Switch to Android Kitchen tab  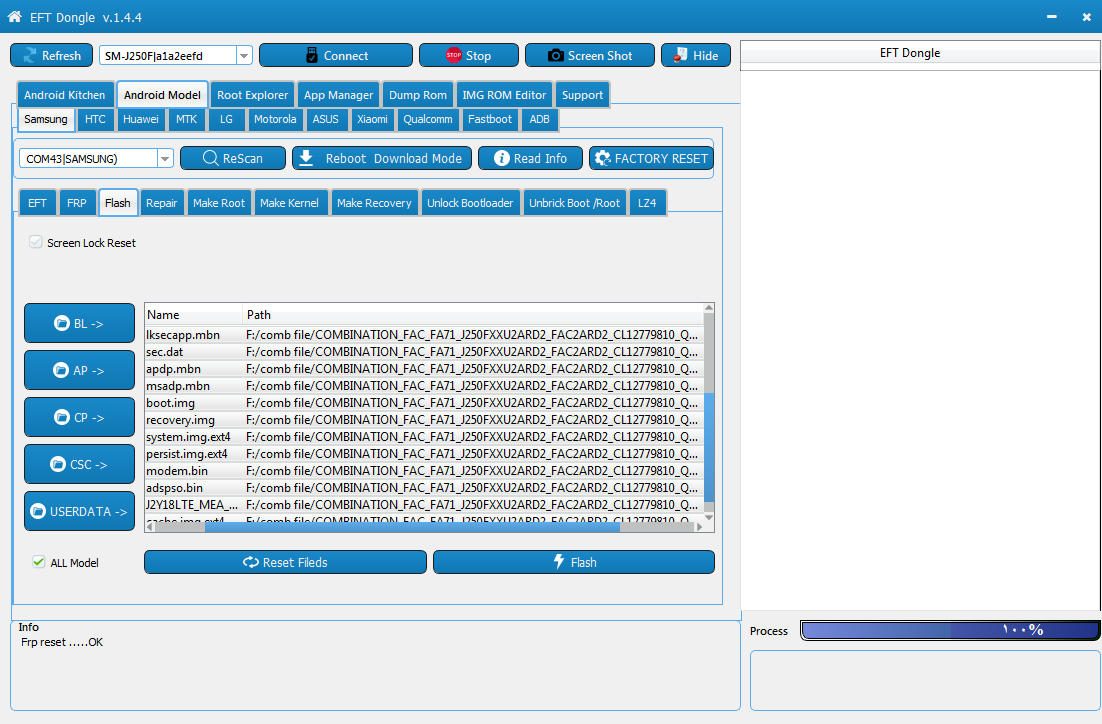pyautogui.click(x=65, y=95)
